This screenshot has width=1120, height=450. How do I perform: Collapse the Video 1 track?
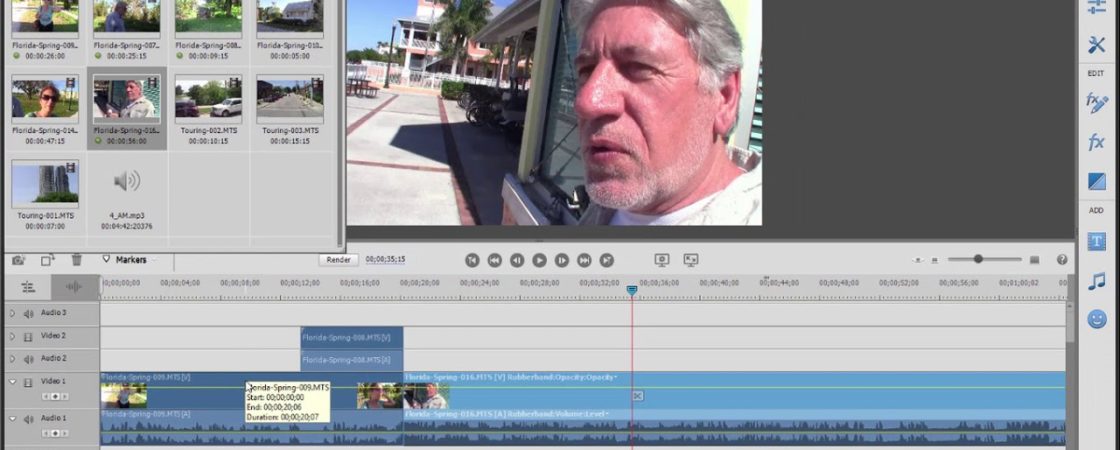[12, 382]
